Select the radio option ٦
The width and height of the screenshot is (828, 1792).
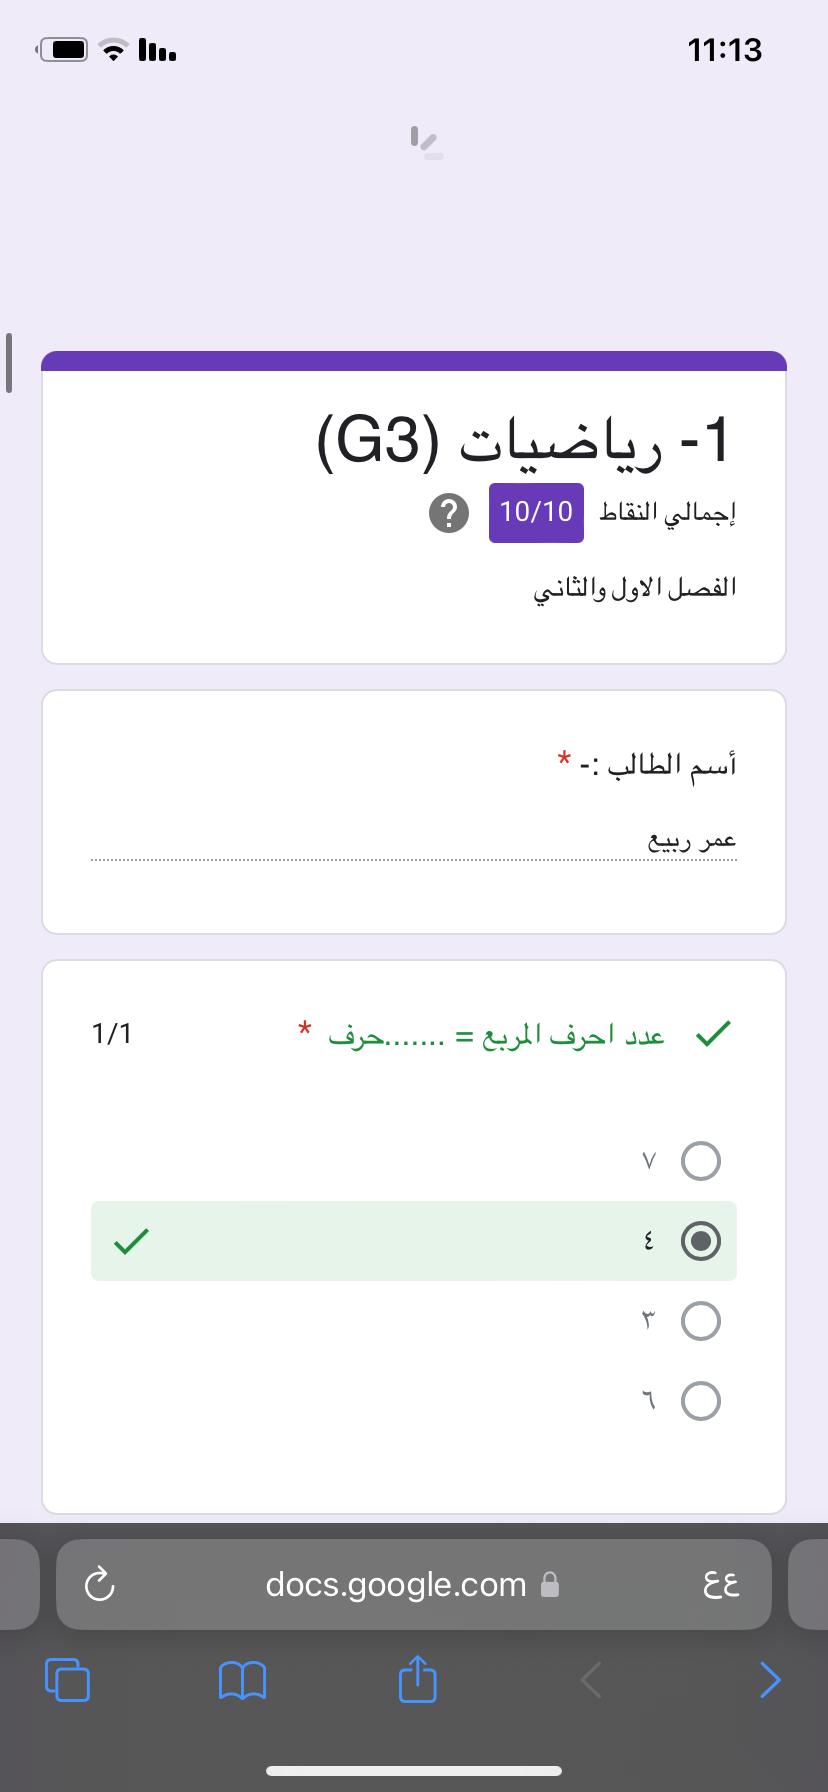(700, 1401)
